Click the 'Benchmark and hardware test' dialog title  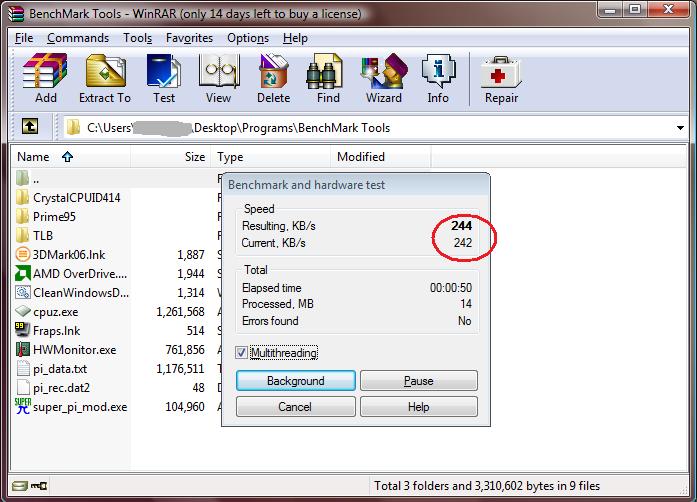(307, 185)
